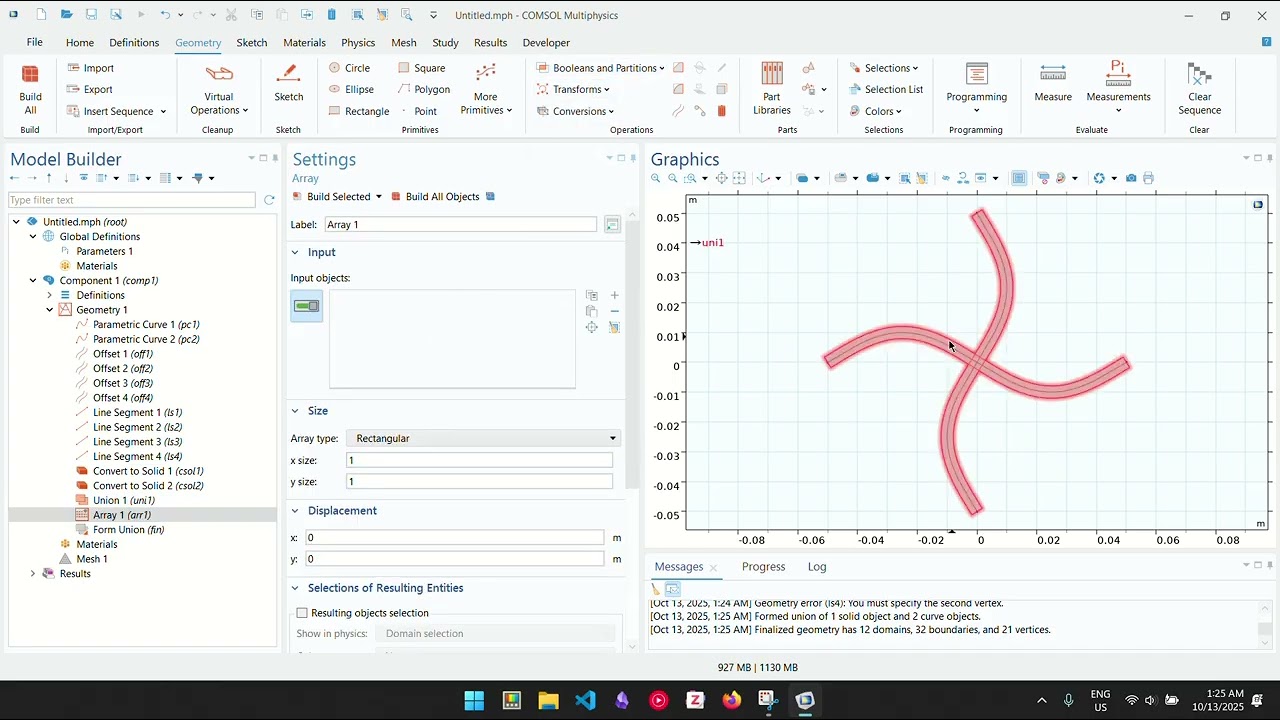Collapse the Displacement section
This screenshot has width=1280, height=720.
point(295,511)
